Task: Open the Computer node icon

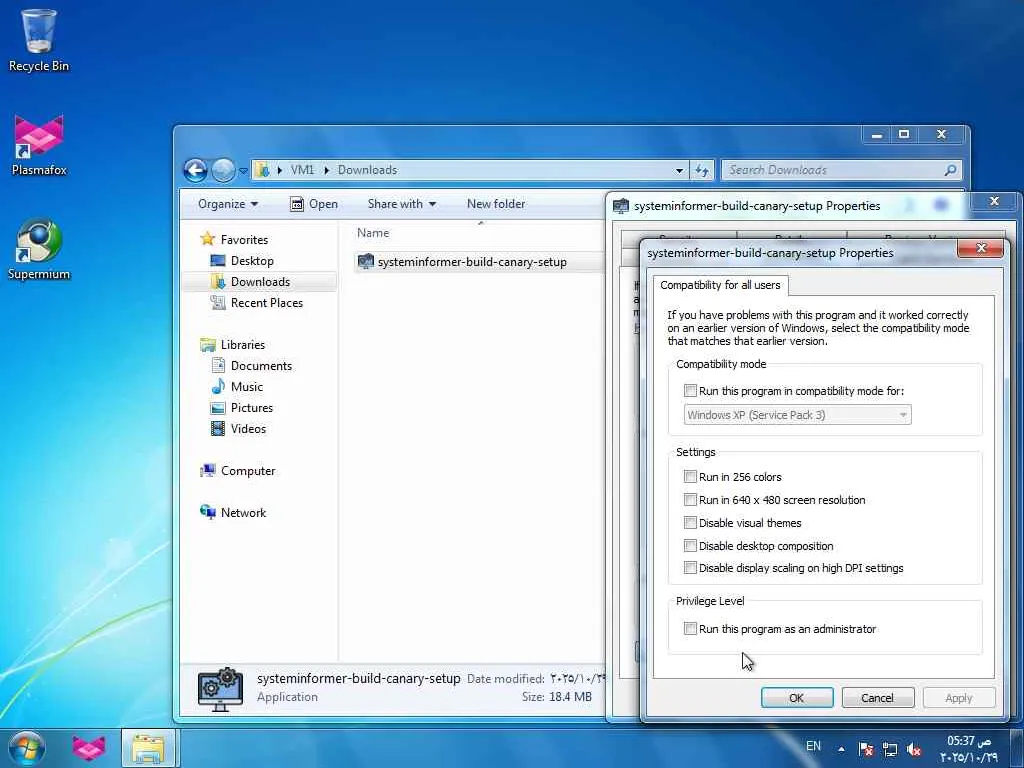Action: pos(208,470)
